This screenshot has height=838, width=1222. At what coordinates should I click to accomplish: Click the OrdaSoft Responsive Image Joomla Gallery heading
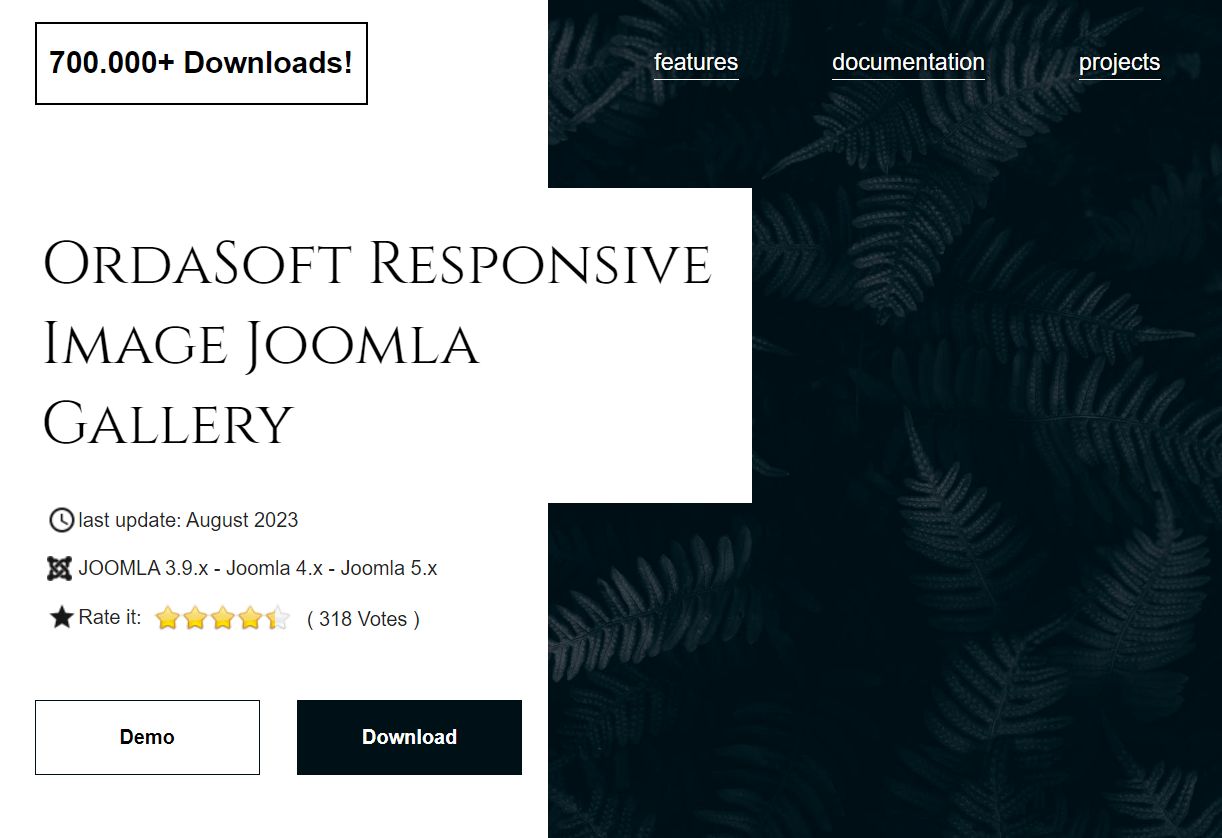coord(377,344)
